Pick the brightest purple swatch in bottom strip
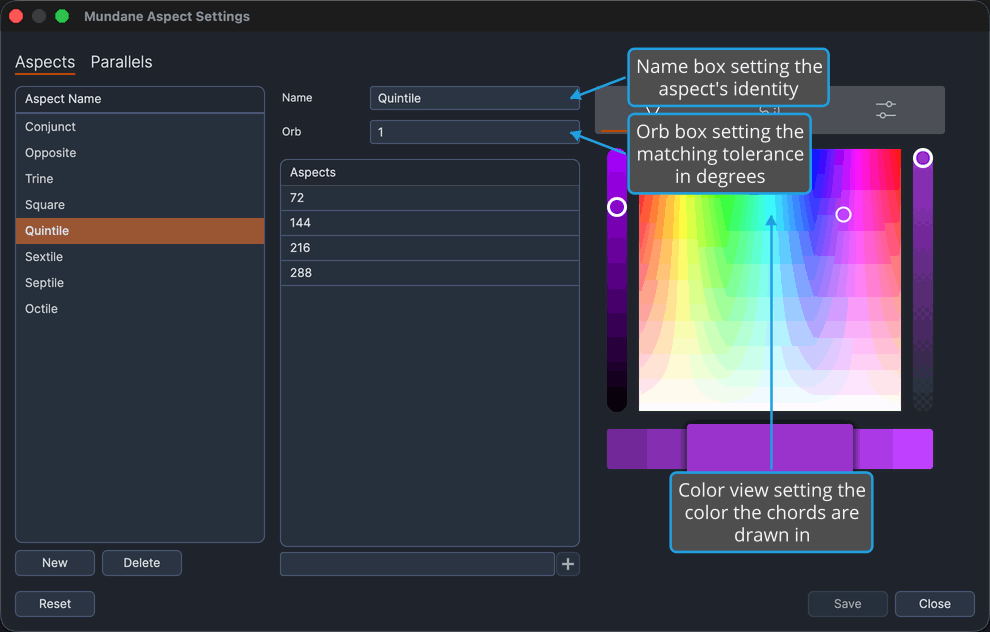Viewport: 990px width, 632px height. tap(913, 449)
